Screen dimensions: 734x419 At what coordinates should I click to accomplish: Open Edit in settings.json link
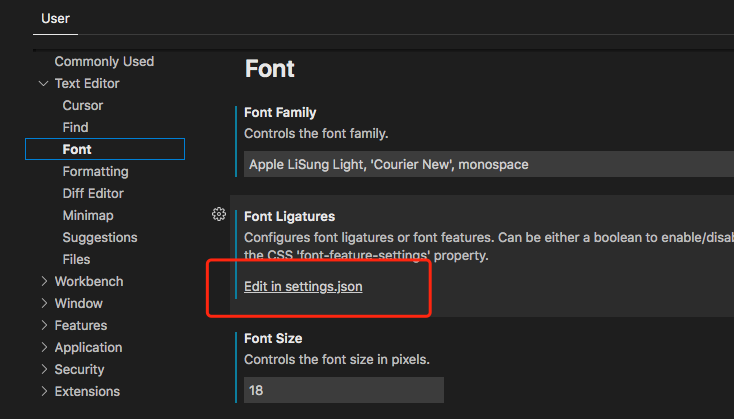click(x=303, y=287)
